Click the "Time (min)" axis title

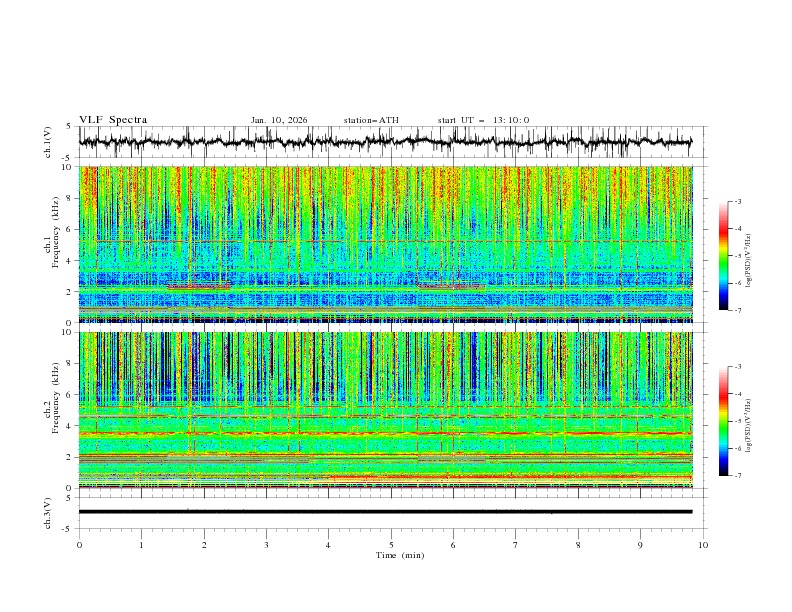coord(400,555)
